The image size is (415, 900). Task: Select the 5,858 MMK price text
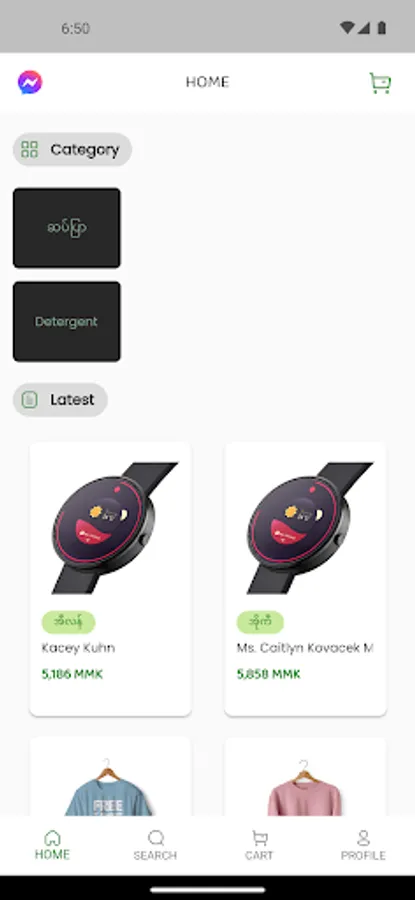pyautogui.click(x=268, y=674)
